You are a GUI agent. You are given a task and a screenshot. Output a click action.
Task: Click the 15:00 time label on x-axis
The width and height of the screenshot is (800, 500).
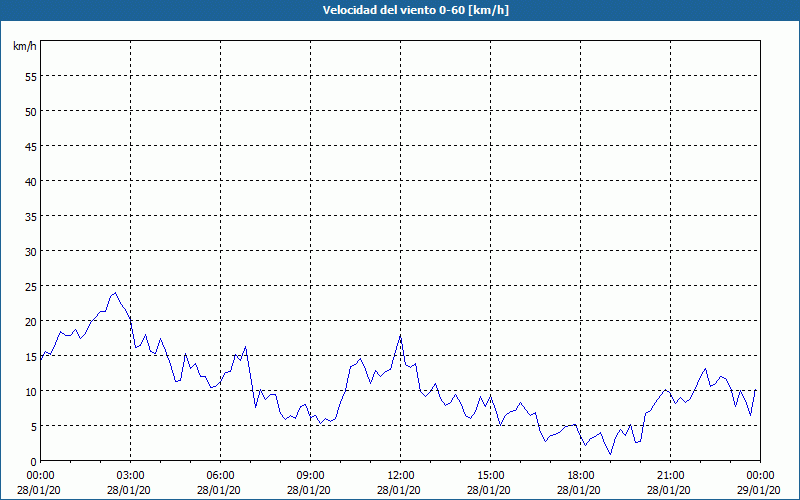pos(490,476)
